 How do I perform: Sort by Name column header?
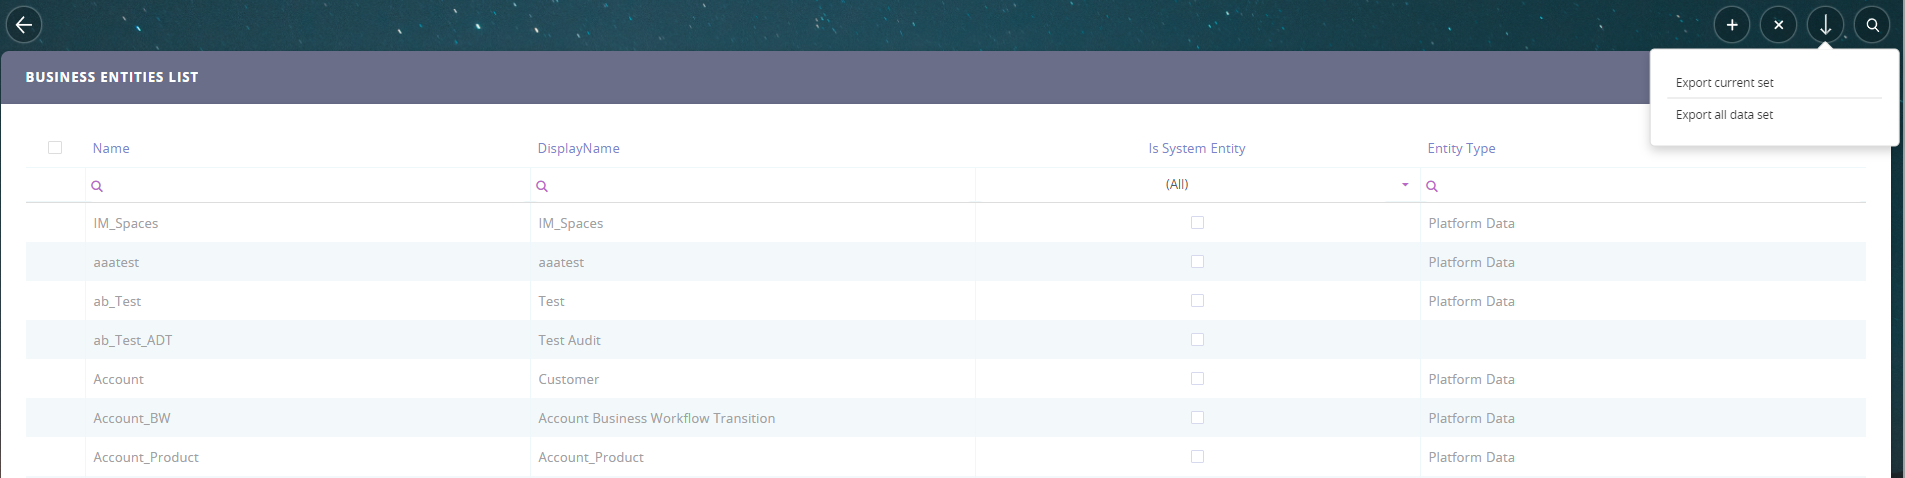(x=111, y=148)
